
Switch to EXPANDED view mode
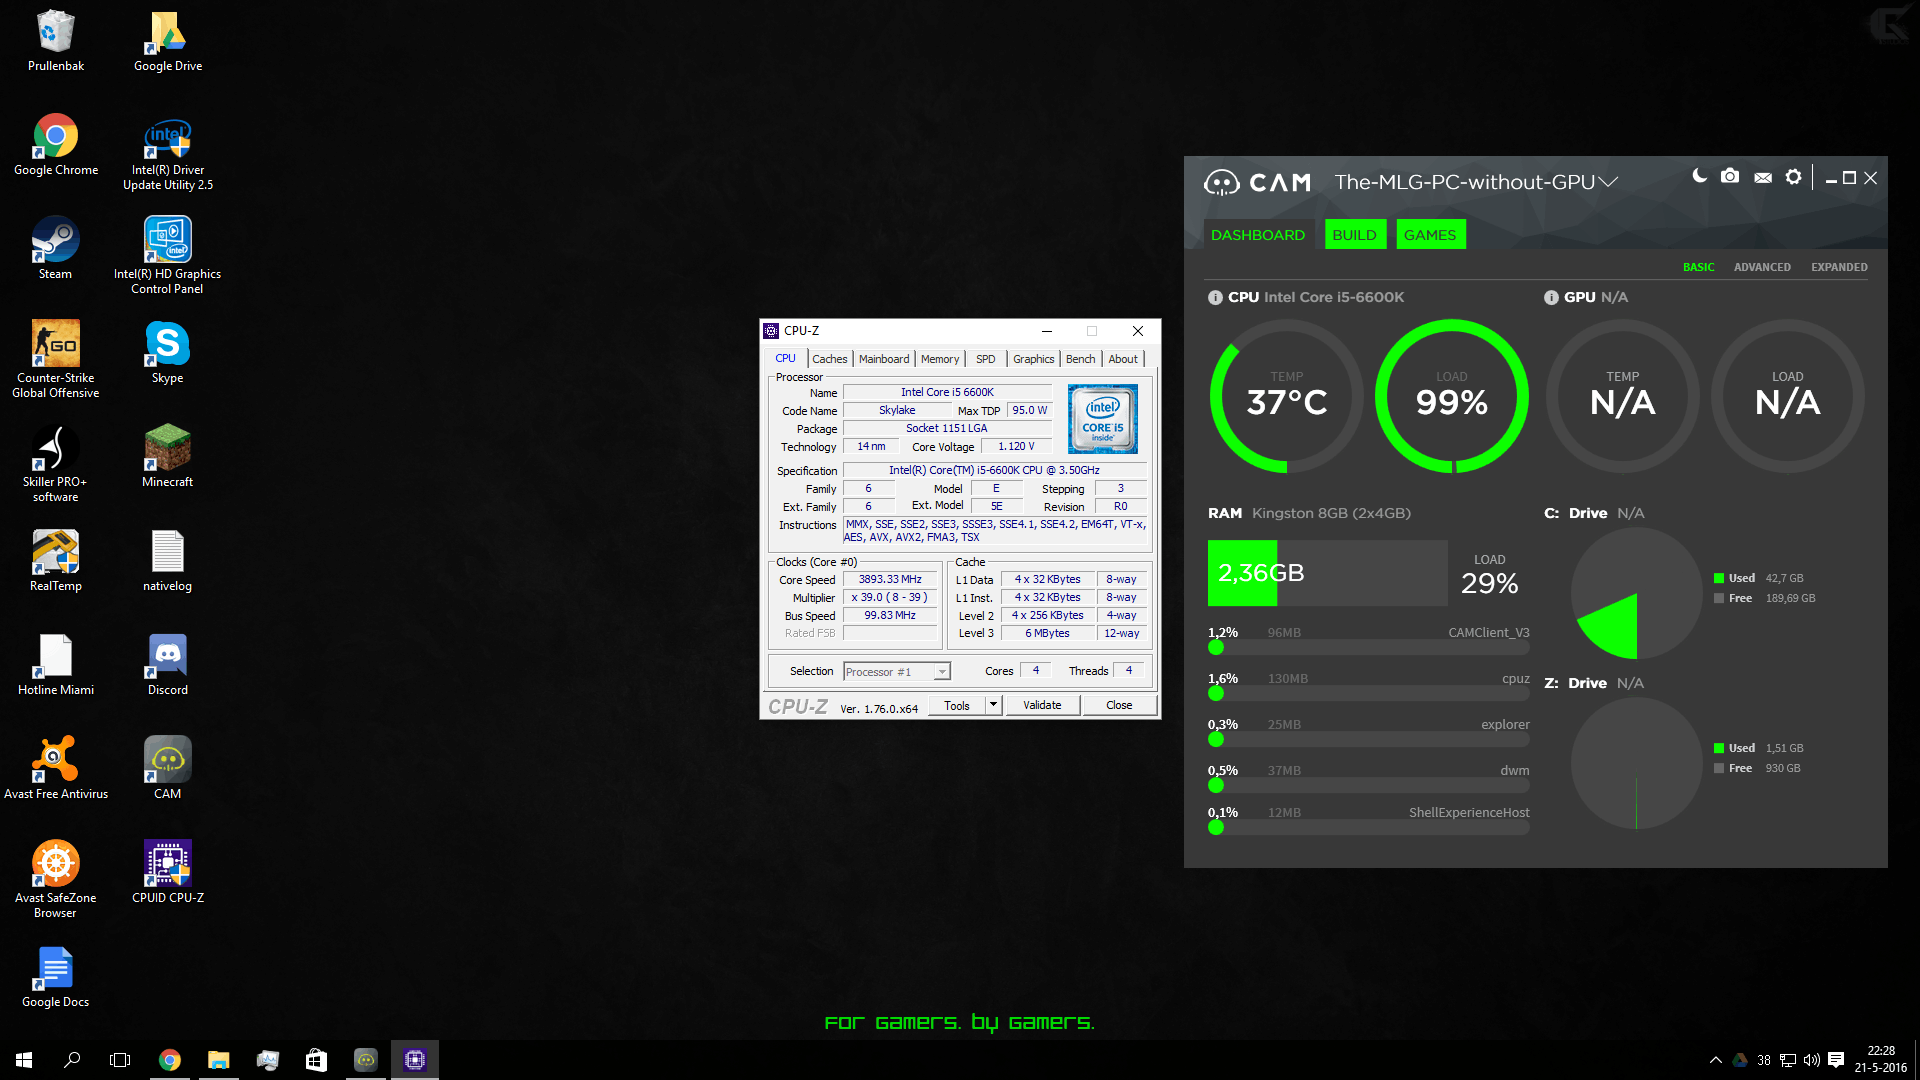[1838, 267]
